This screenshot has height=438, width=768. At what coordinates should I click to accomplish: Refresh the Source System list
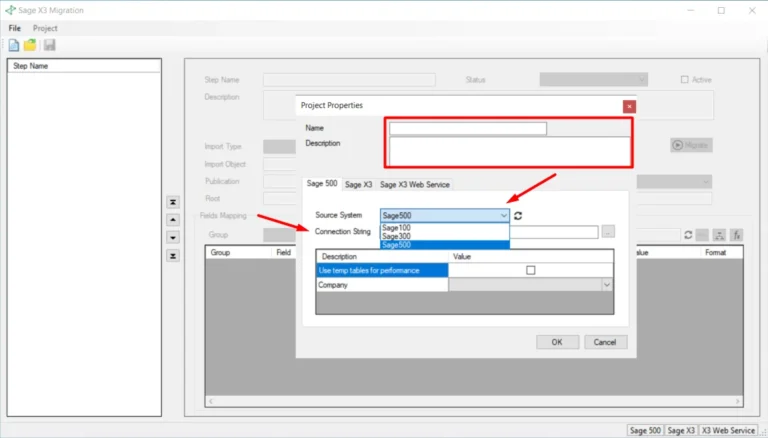tap(518, 216)
